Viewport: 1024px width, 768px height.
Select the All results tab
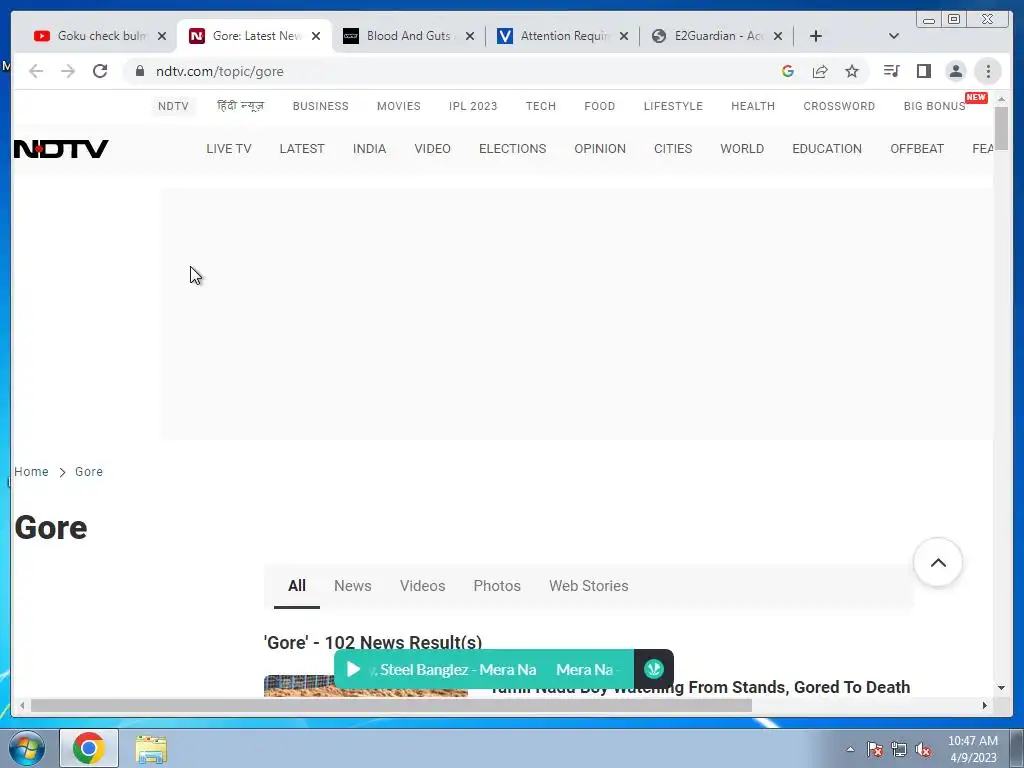[296, 586]
